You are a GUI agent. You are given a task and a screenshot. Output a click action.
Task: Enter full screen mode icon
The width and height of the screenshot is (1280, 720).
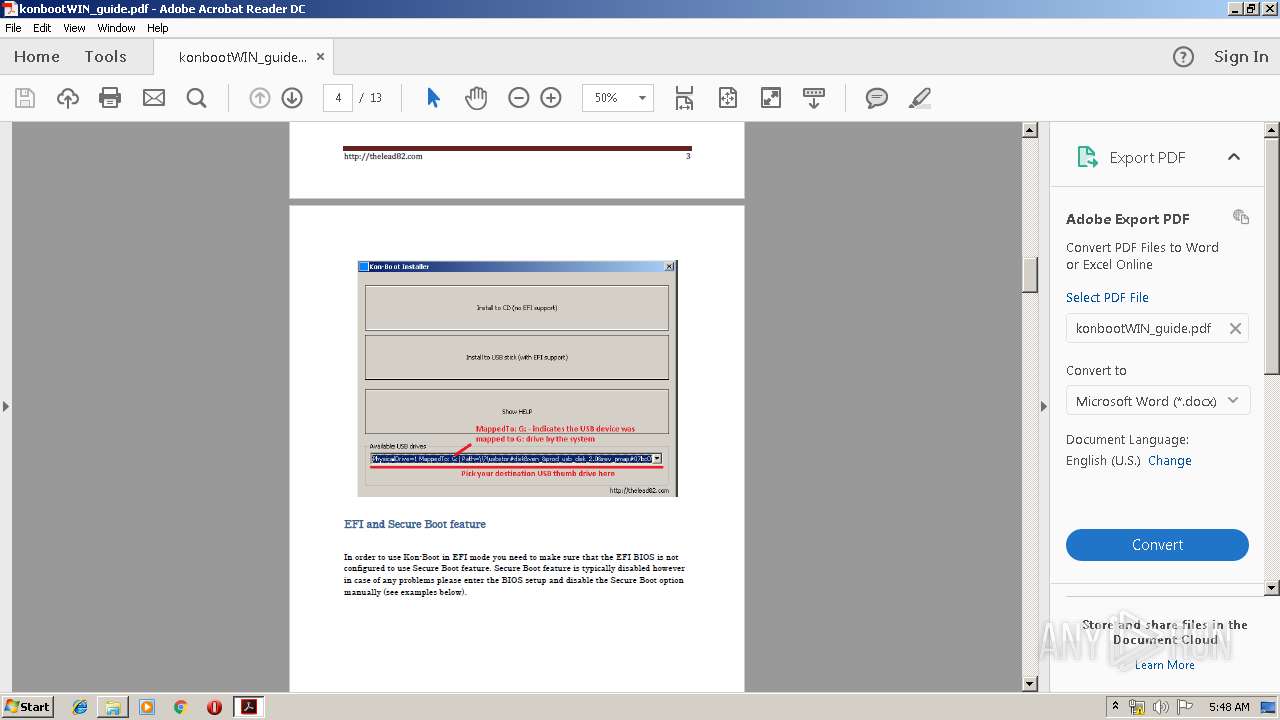(x=771, y=98)
